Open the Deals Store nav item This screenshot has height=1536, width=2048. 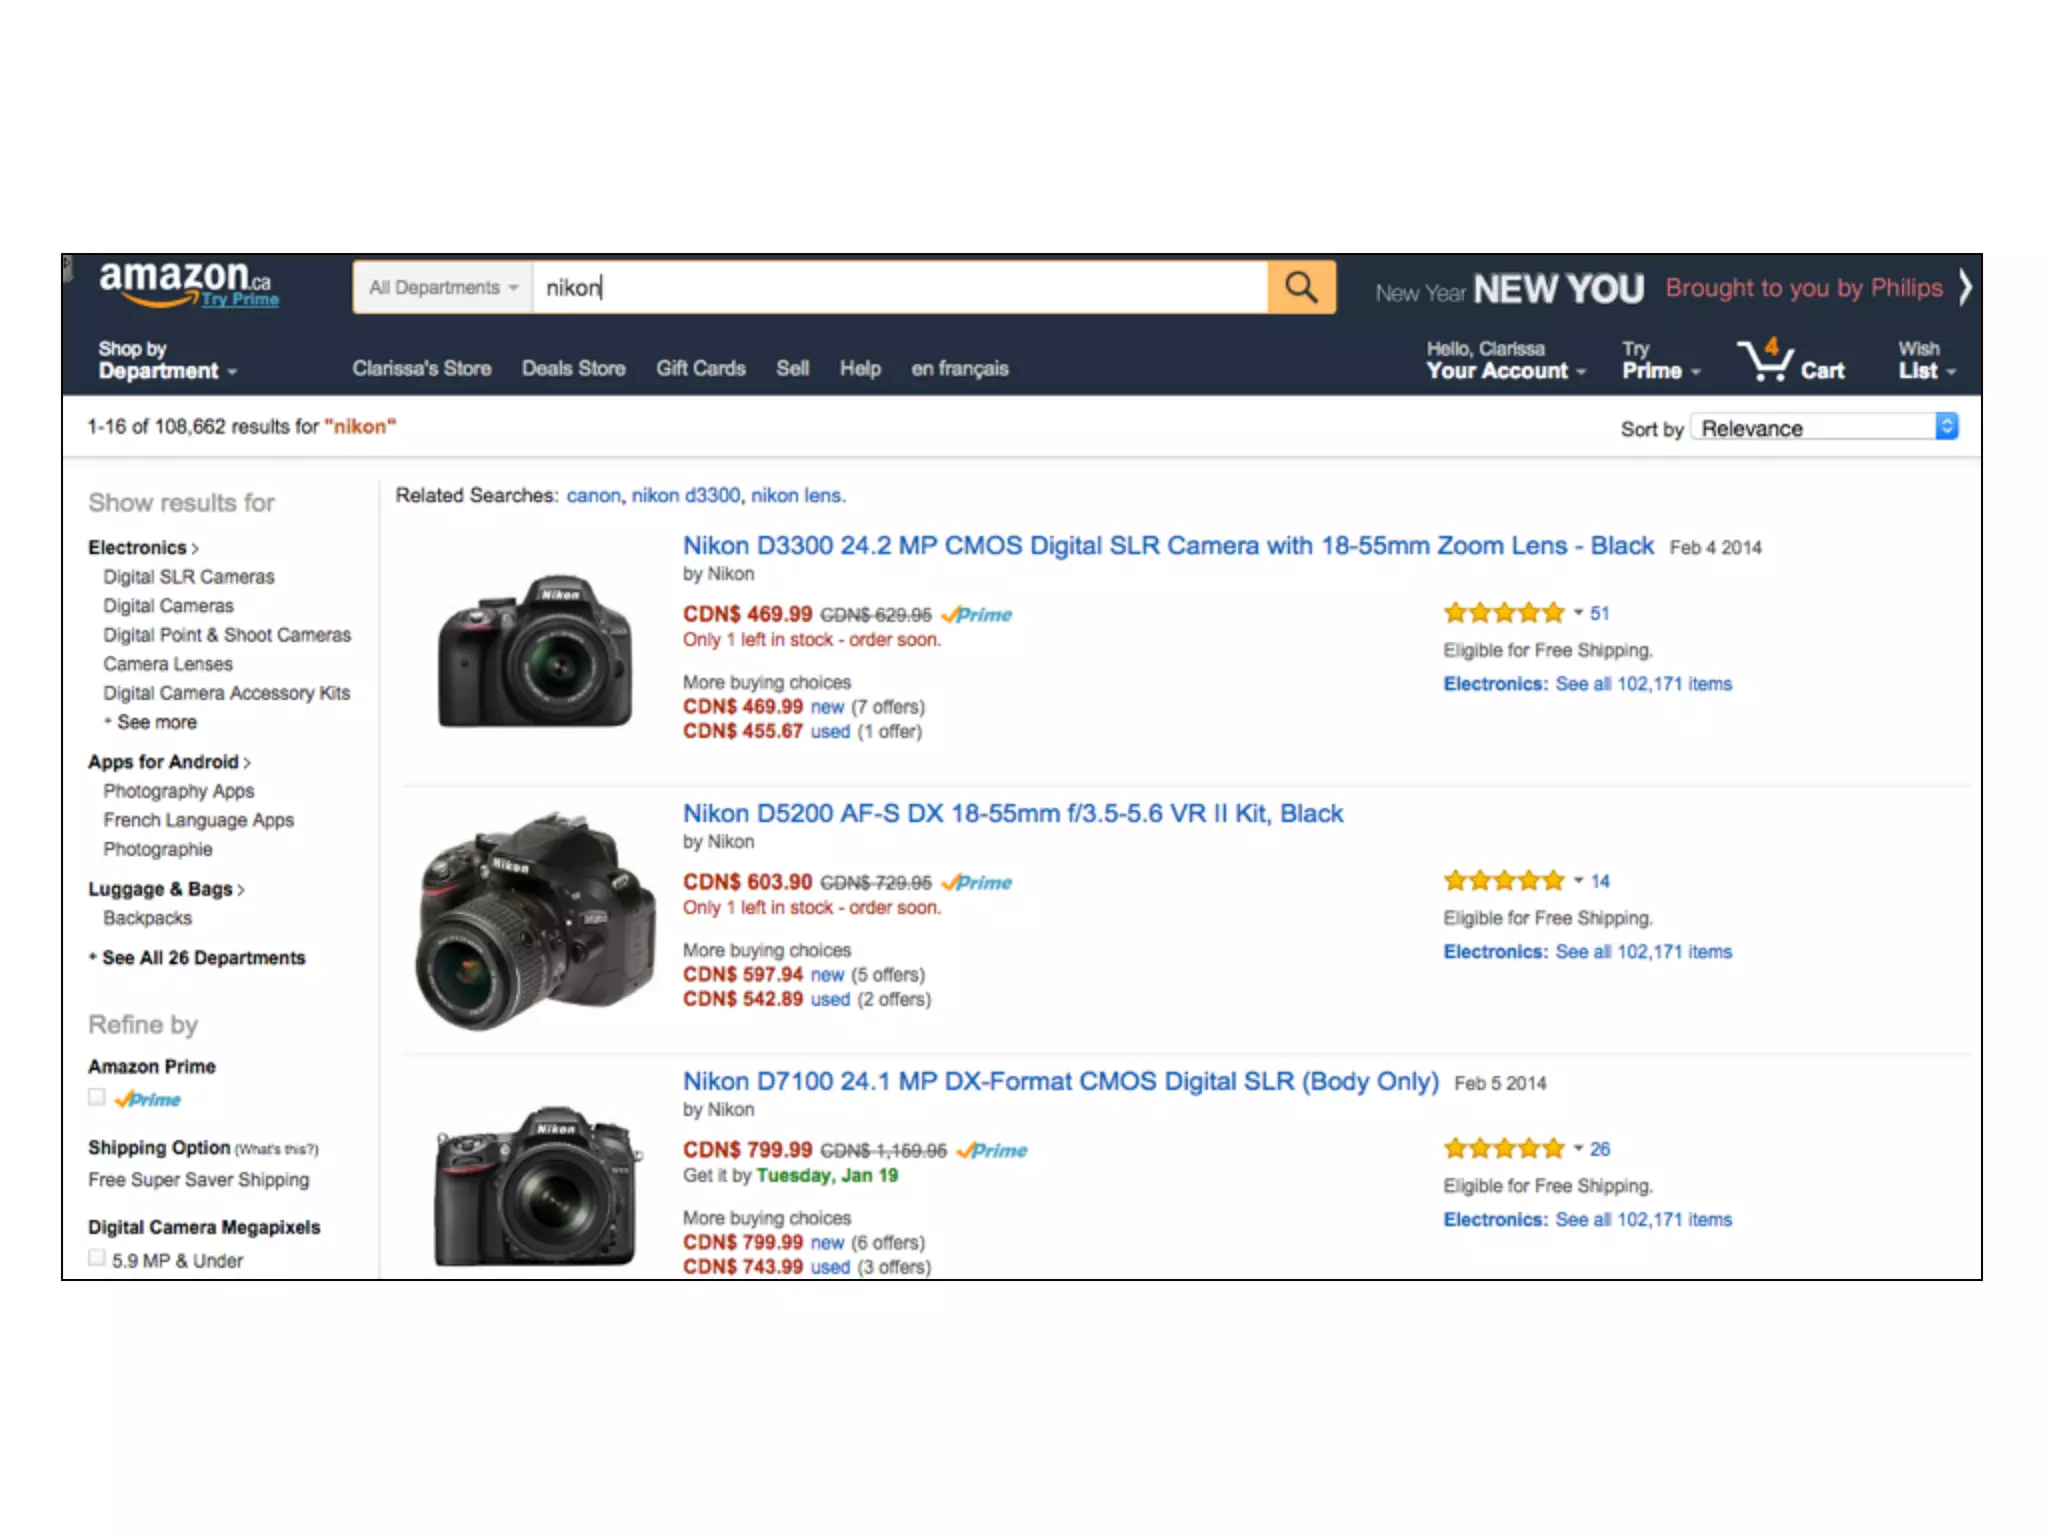click(573, 368)
